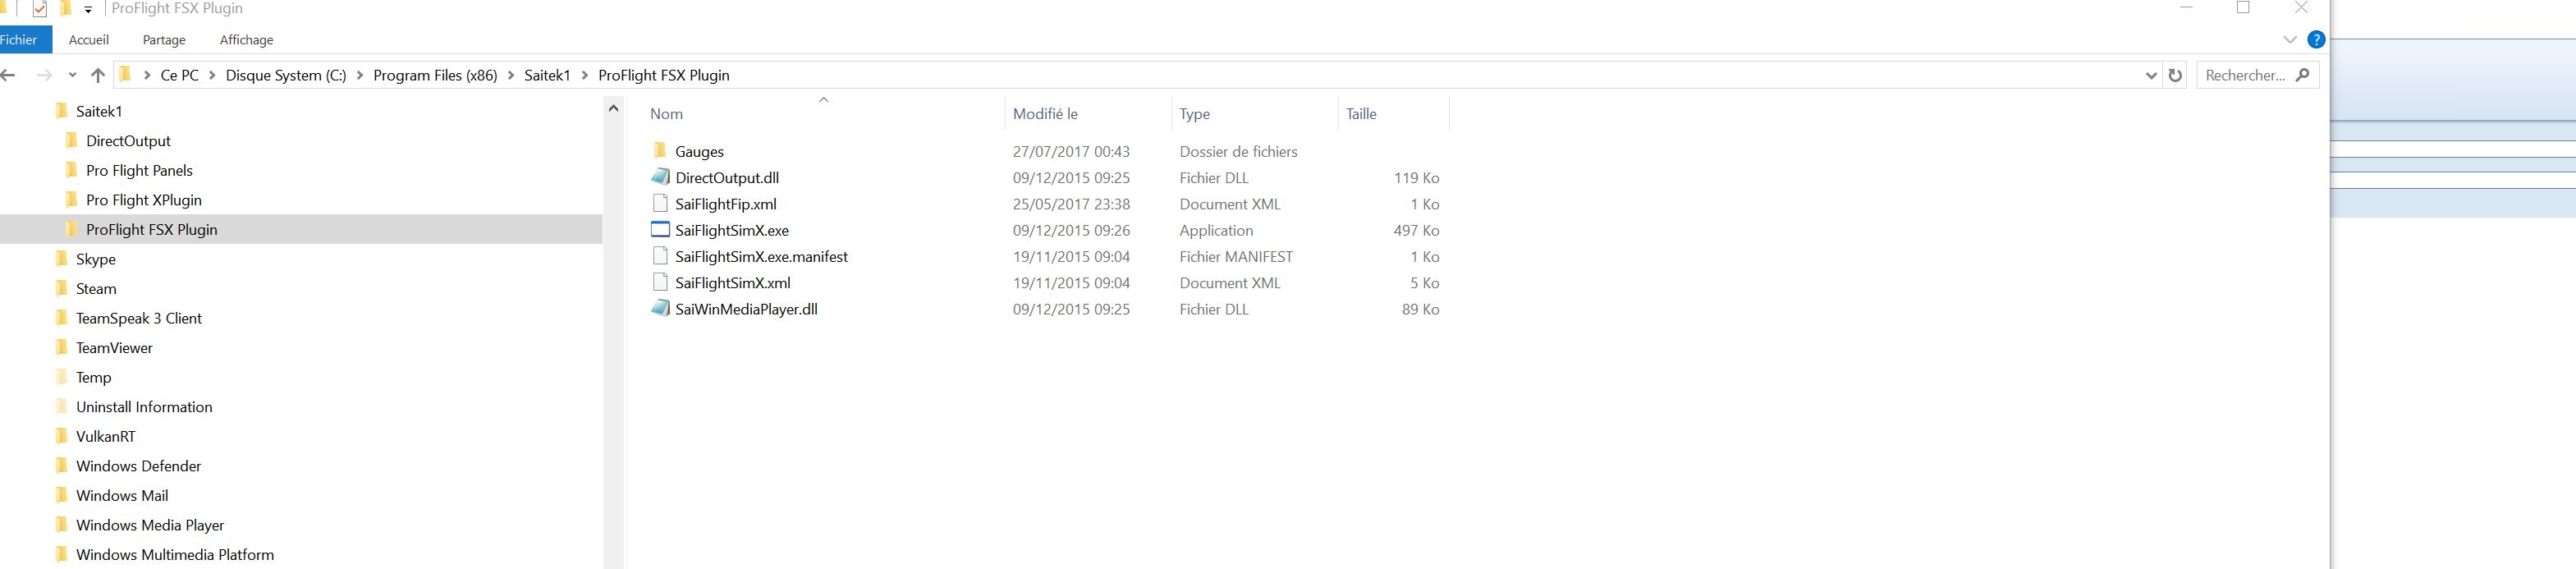Go up one folder level
The width and height of the screenshot is (2576, 569).
point(97,75)
